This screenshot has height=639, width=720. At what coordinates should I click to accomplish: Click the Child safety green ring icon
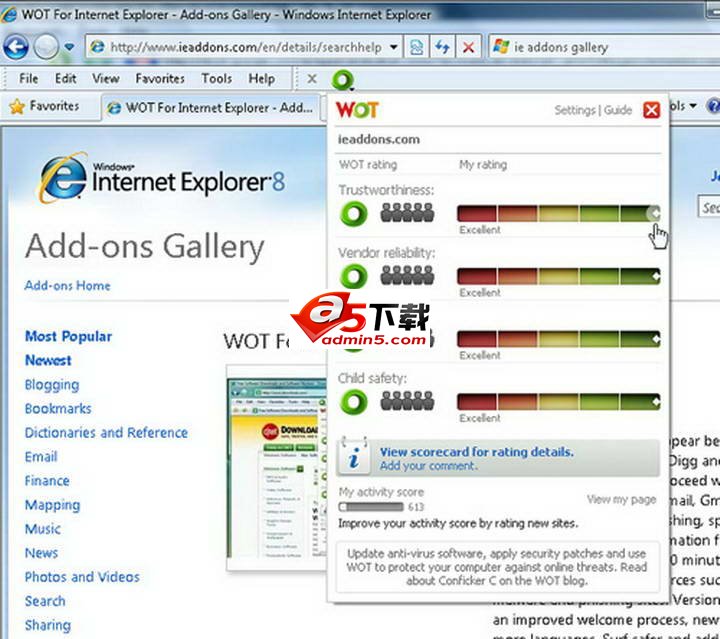[354, 402]
